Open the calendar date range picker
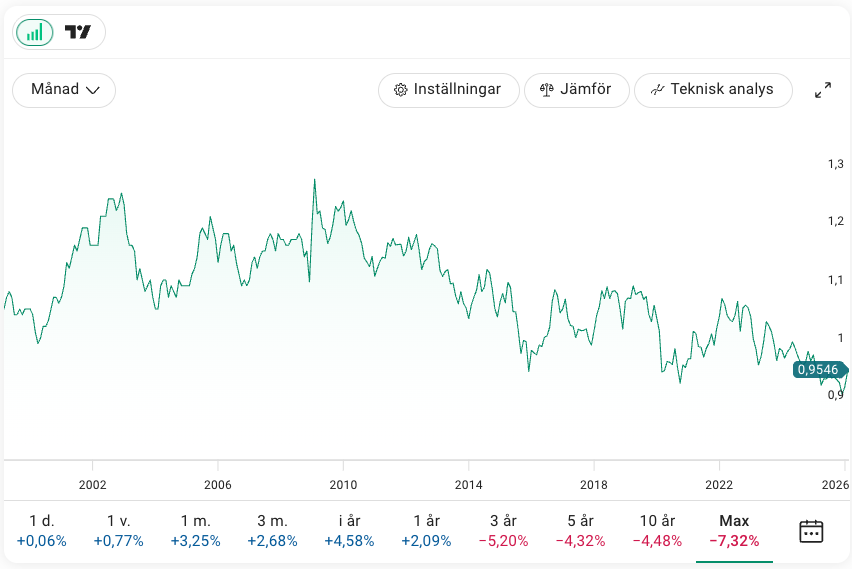 point(811,531)
